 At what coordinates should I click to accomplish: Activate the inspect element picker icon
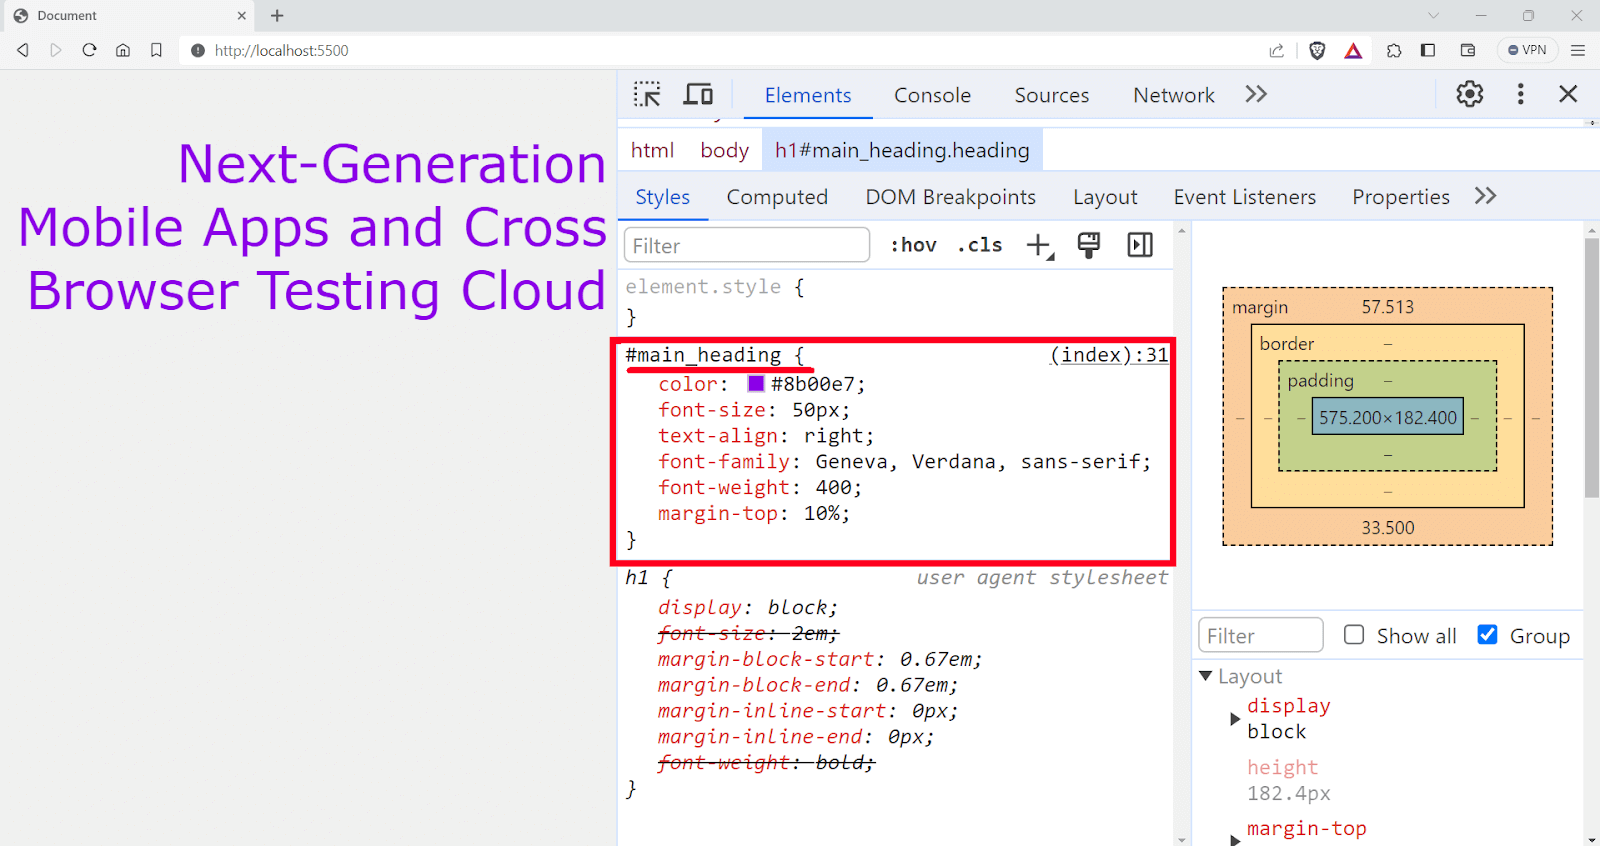pos(647,95)
